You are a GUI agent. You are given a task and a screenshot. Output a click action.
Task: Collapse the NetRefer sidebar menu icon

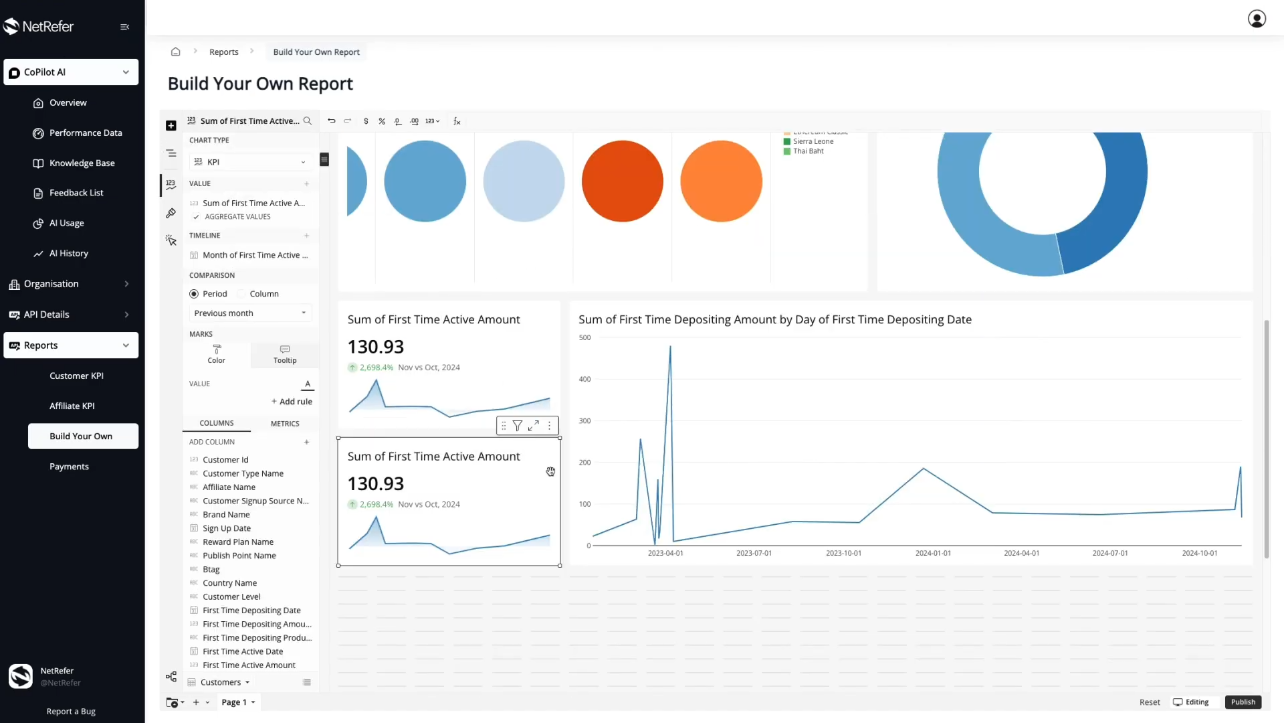(125, 27)
